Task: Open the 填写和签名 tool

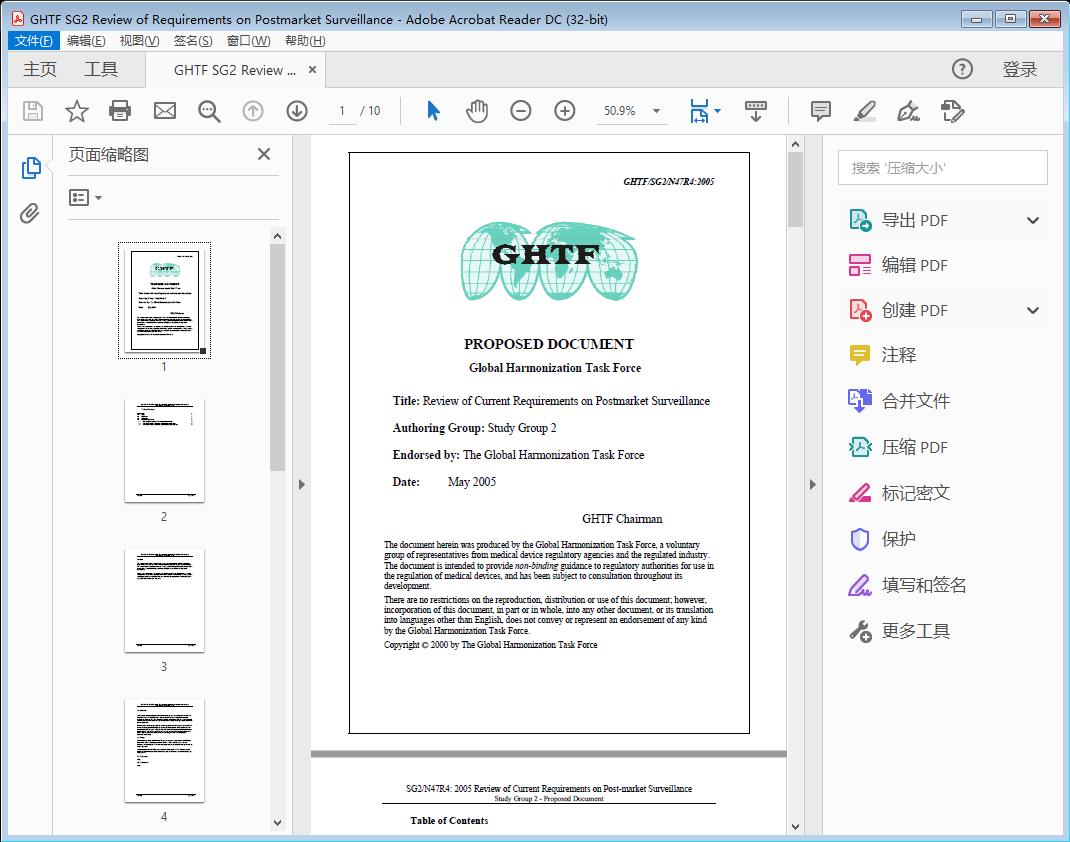Action: tap(907, 585)
